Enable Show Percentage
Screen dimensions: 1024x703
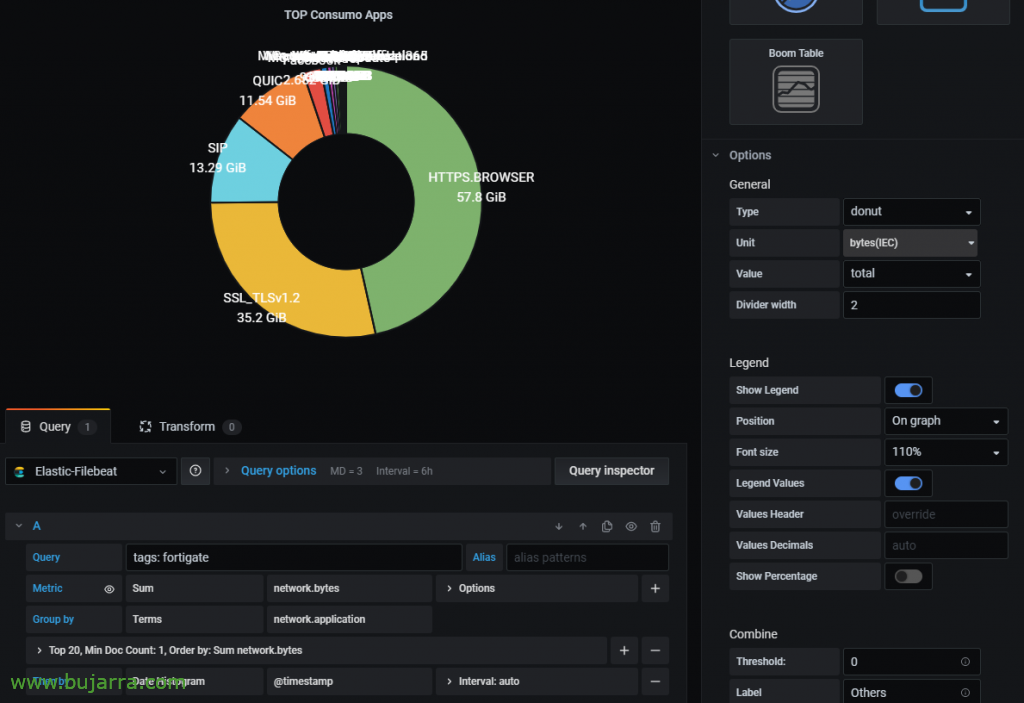908,576
